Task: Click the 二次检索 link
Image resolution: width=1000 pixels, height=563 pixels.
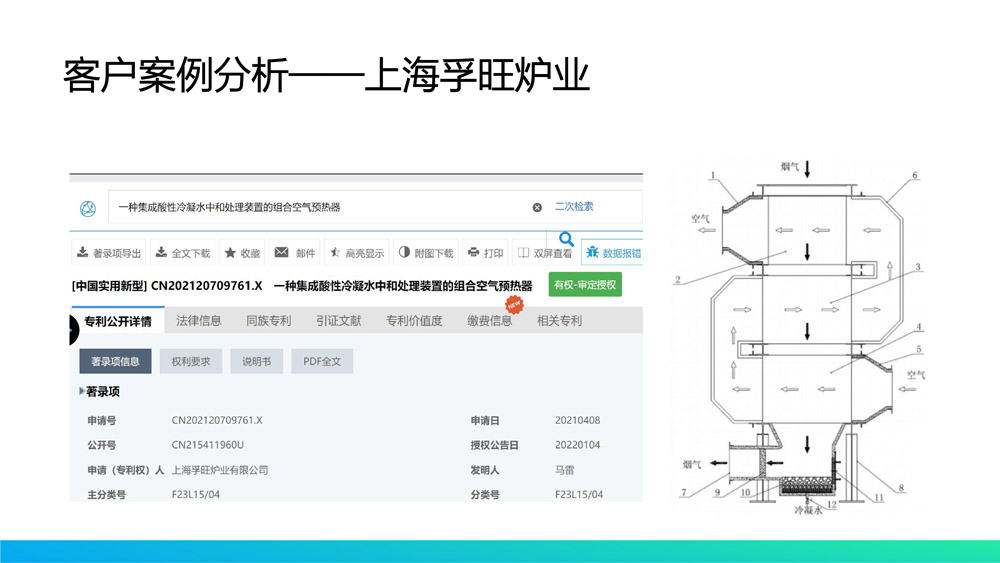Action: point(574,206)
